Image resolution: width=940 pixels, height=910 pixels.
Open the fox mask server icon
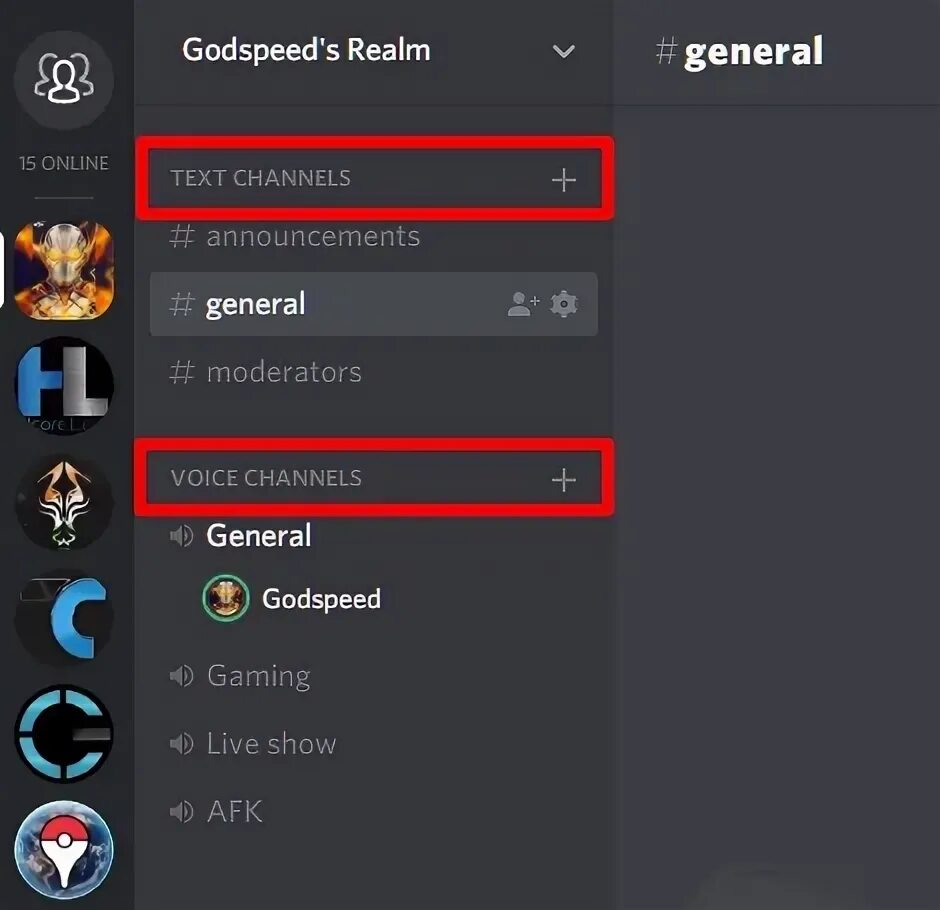click(64, 502)
